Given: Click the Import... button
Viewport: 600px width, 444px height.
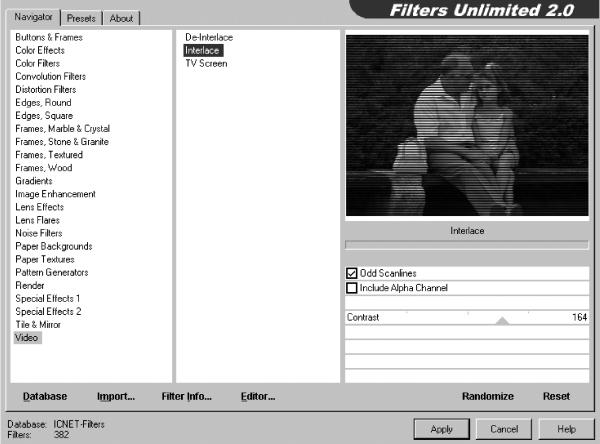Looking at the screenshot, I should pos(116,396).
